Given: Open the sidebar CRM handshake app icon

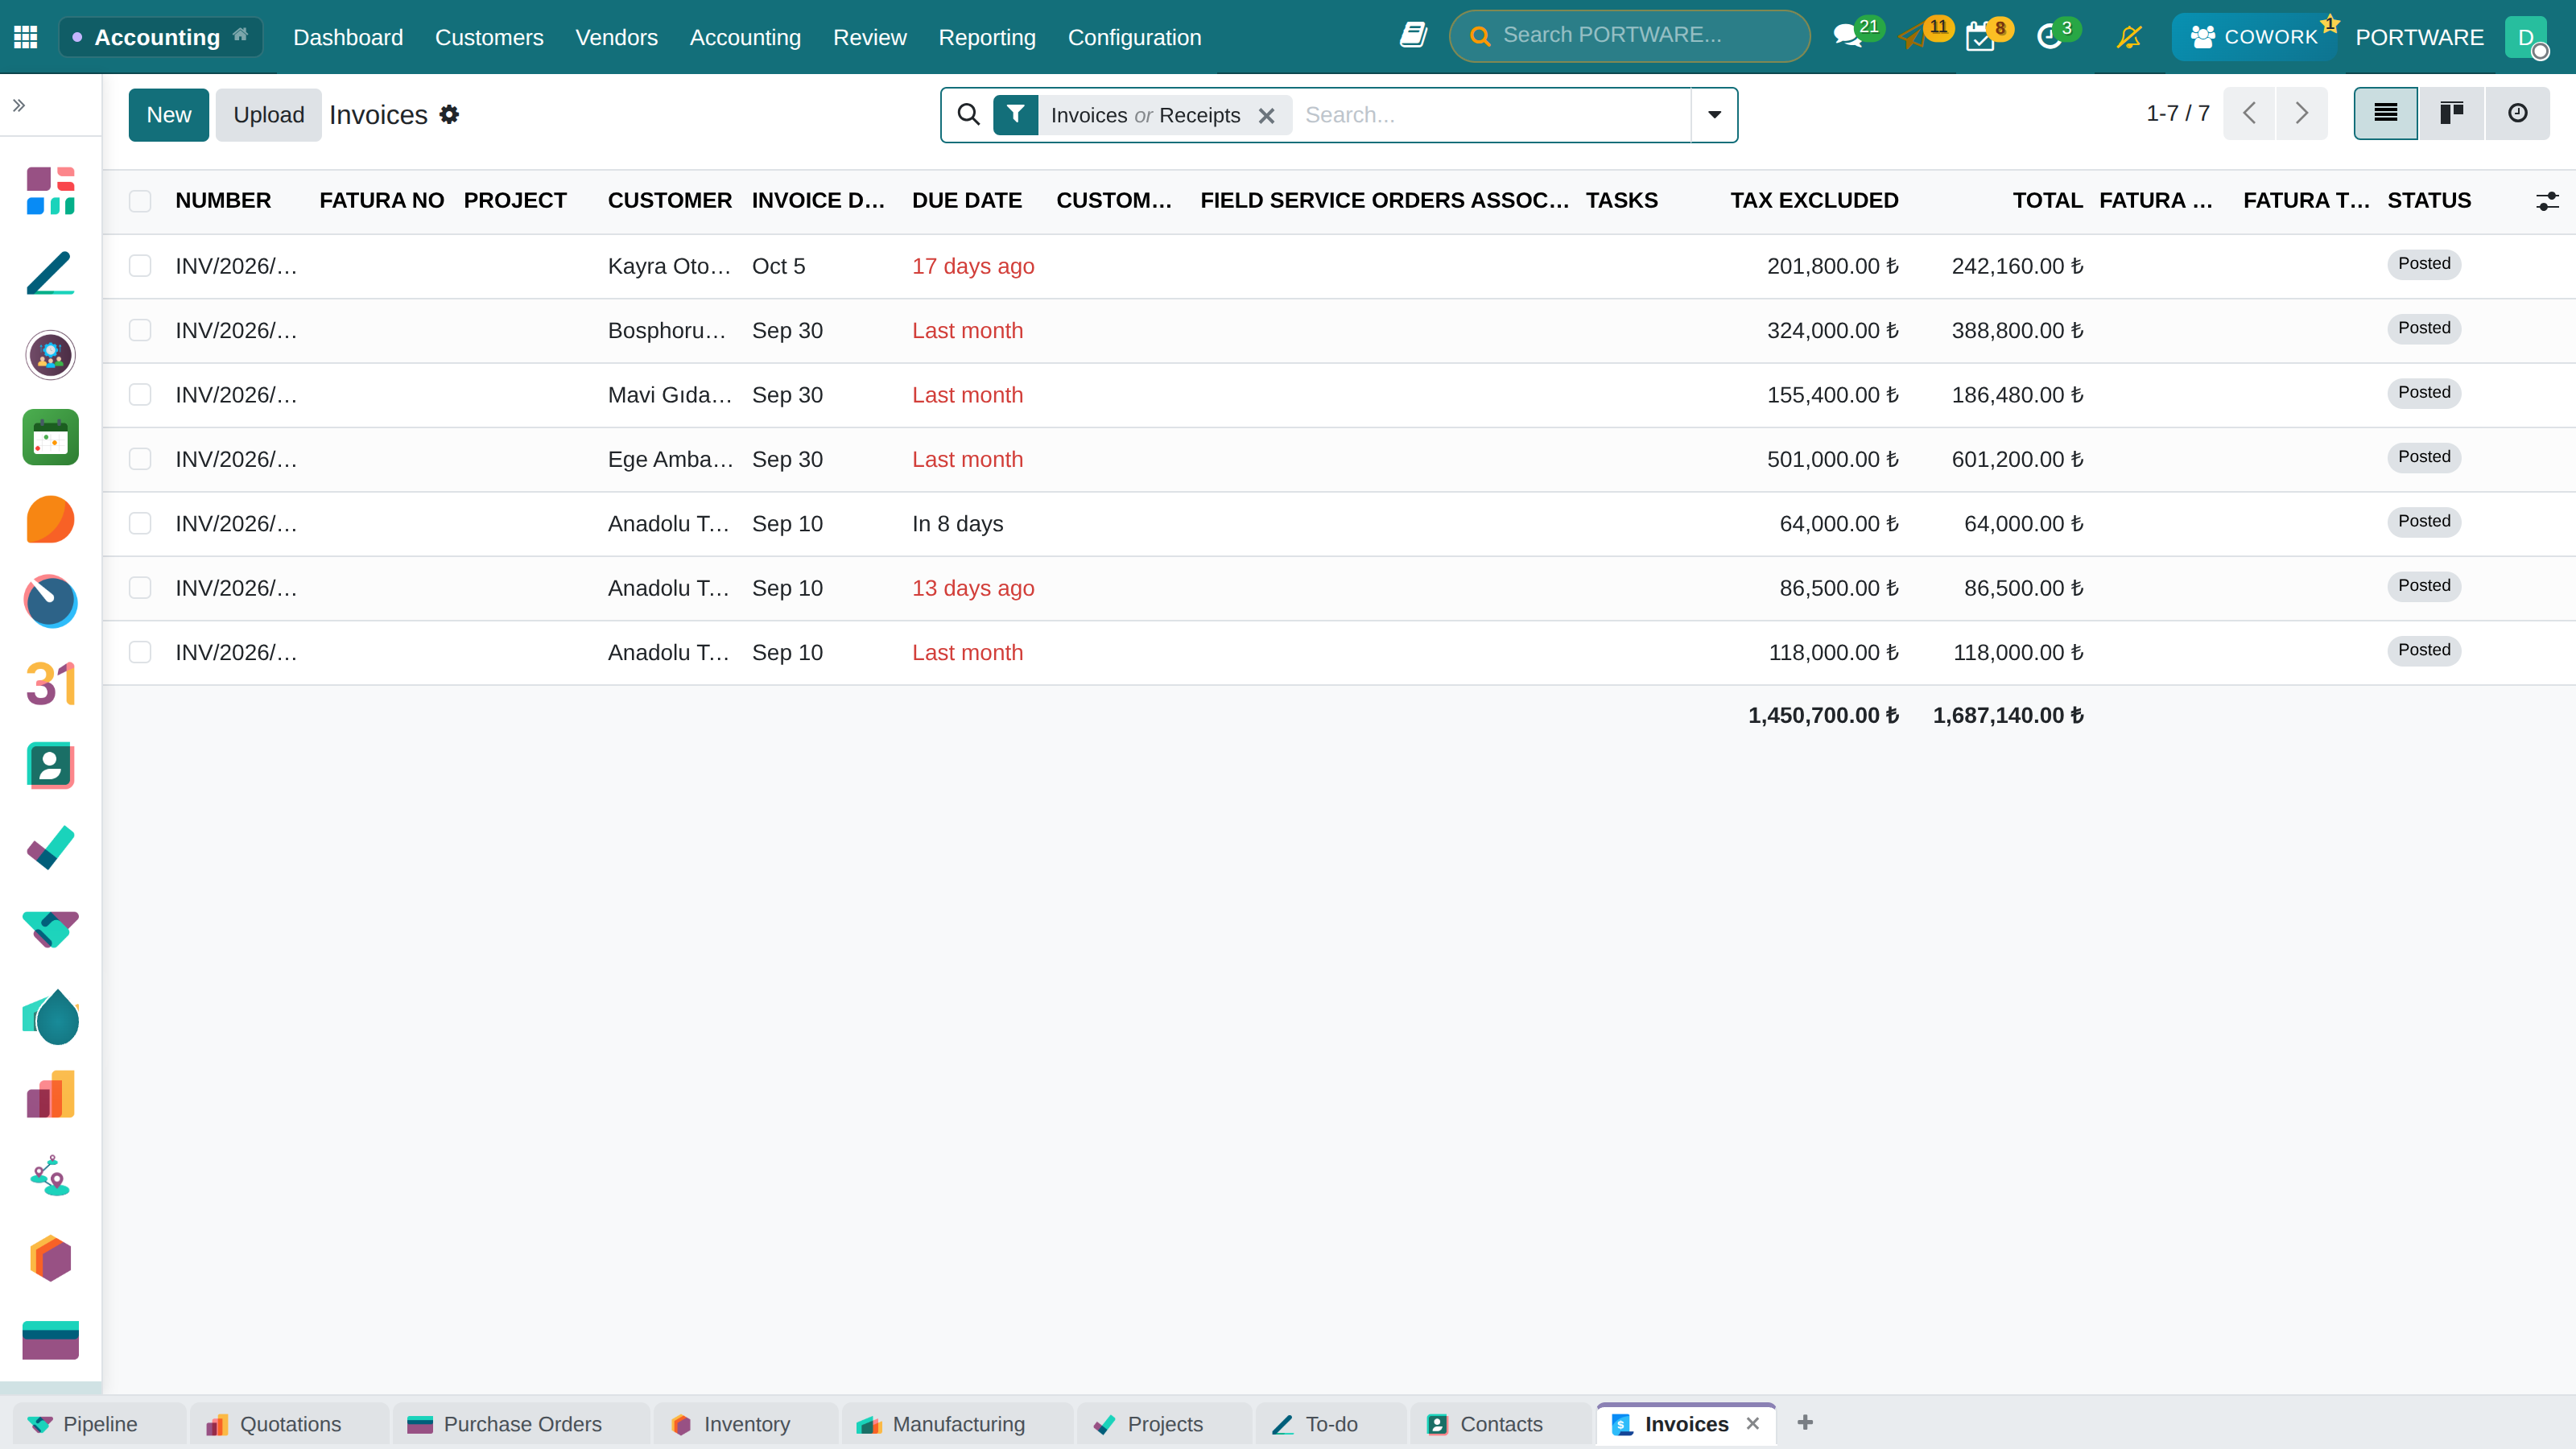Looking at the screenshot, I should (x=50, y=930).
